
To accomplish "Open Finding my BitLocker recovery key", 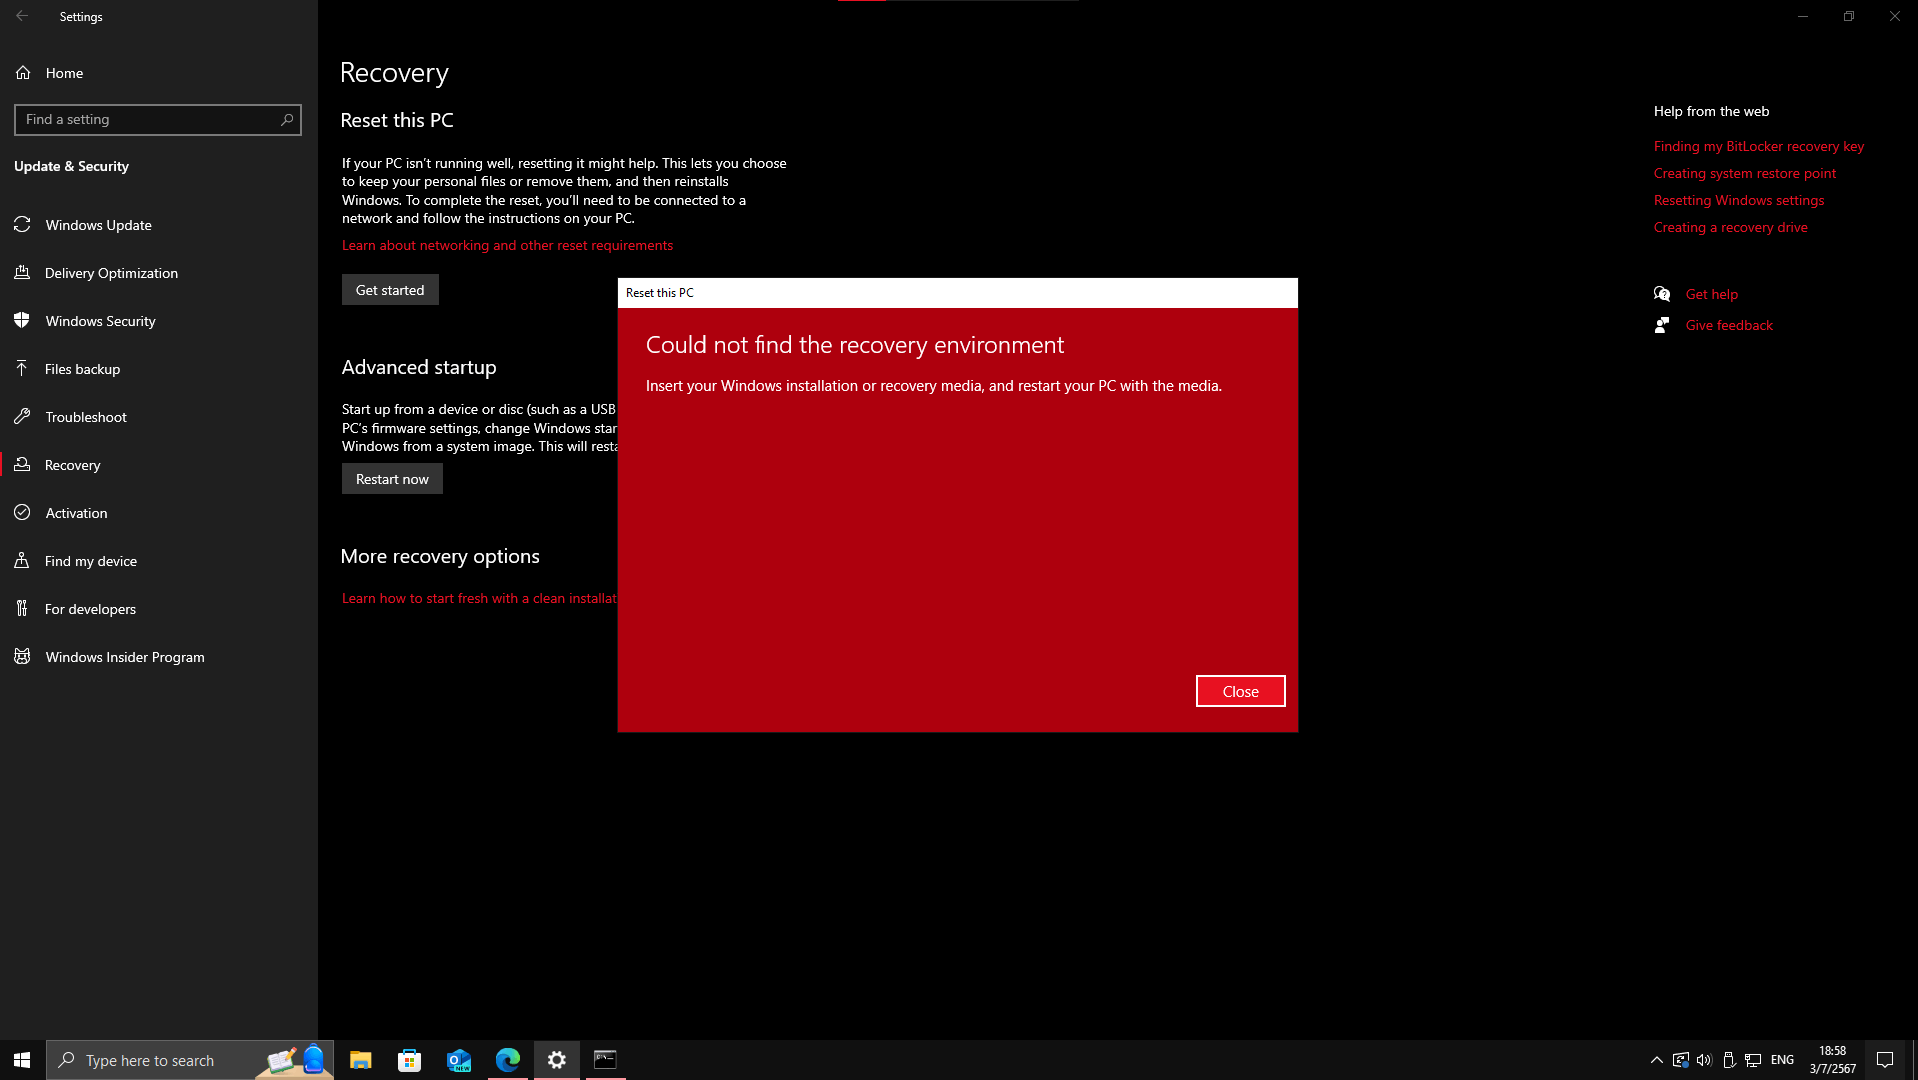I will [x=1759, y=146].
